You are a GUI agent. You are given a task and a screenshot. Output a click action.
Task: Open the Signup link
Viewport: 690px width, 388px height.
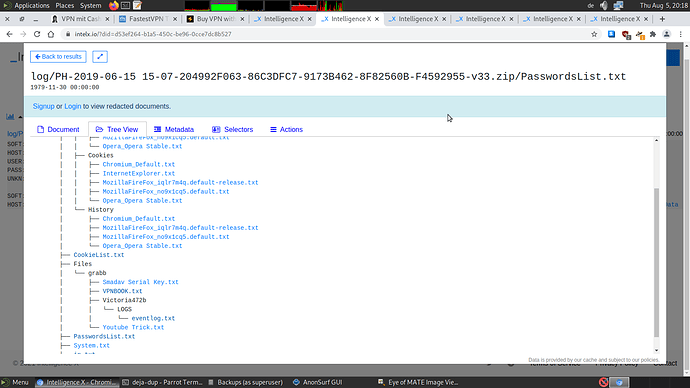click(43, 106)
